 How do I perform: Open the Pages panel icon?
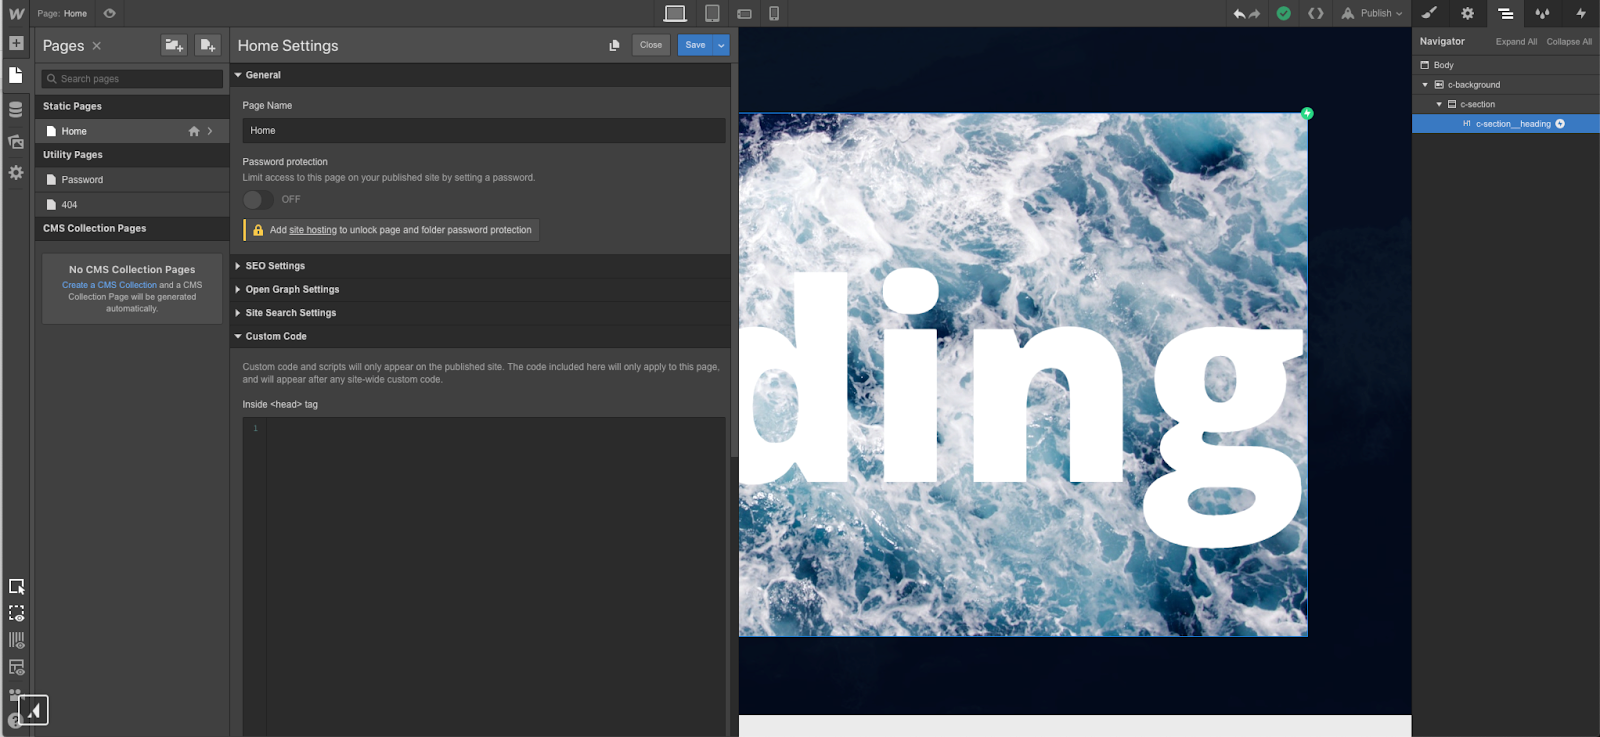coord(16,75)
